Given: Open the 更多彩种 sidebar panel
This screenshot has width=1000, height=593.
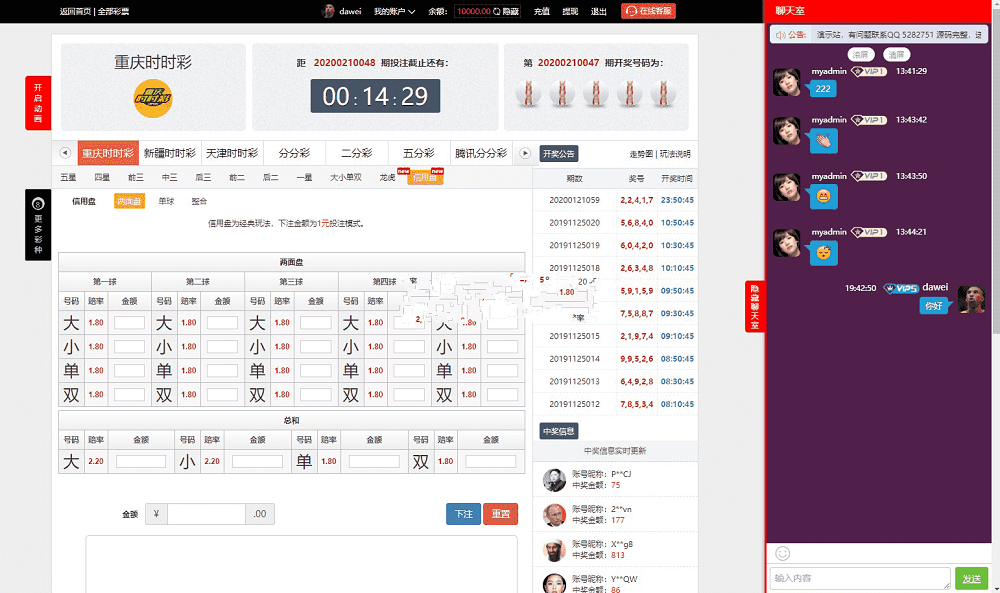Looking at the screenshot, I should (37, 224).
